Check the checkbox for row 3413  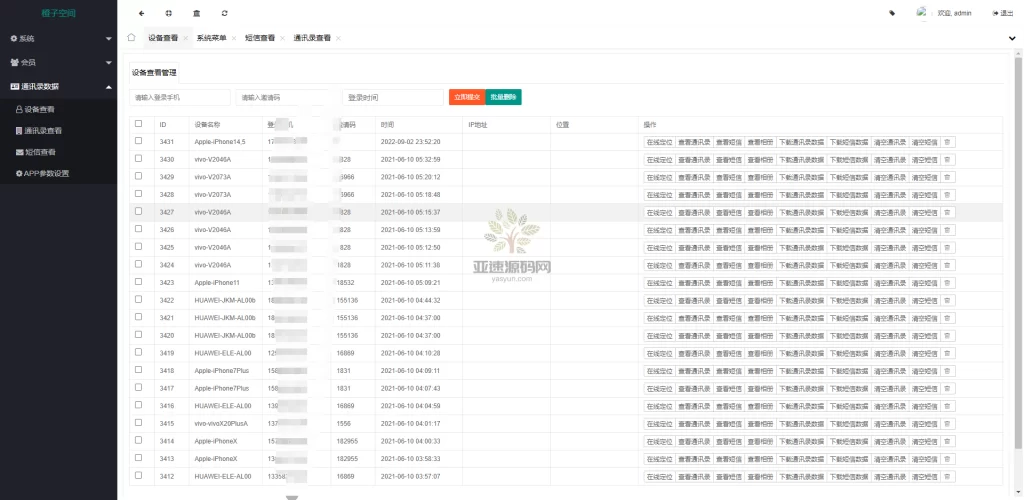[138, 458]
